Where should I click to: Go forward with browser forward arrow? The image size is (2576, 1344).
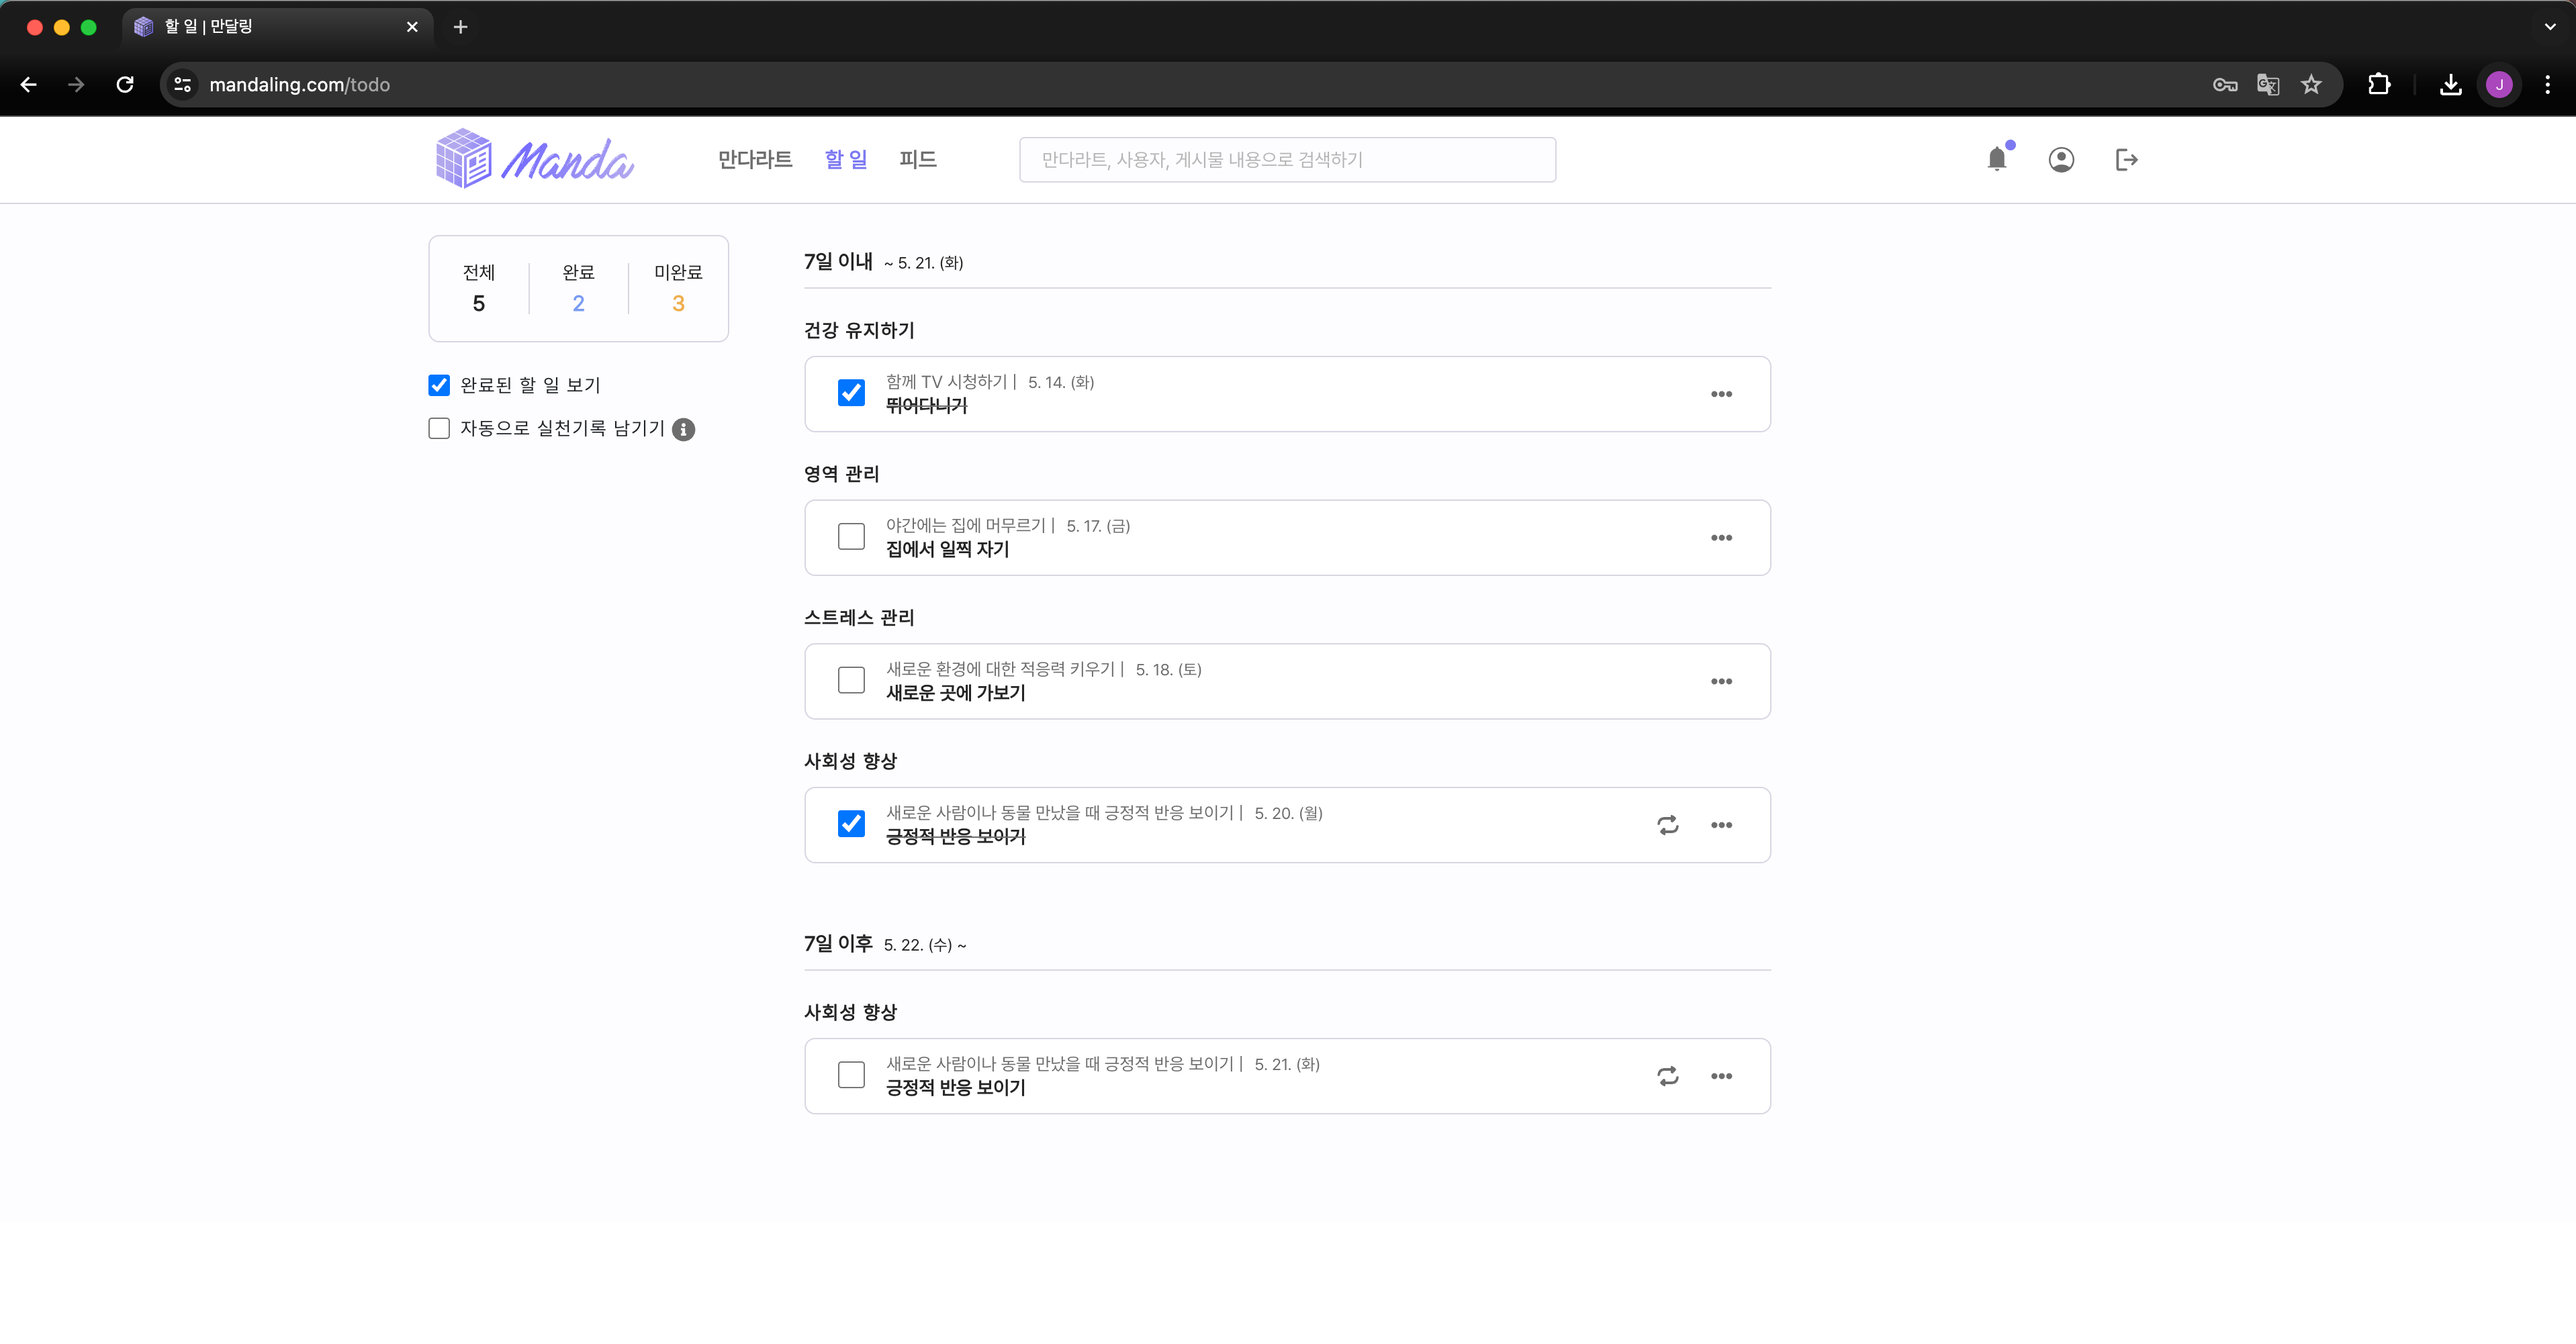coord(76,85)
